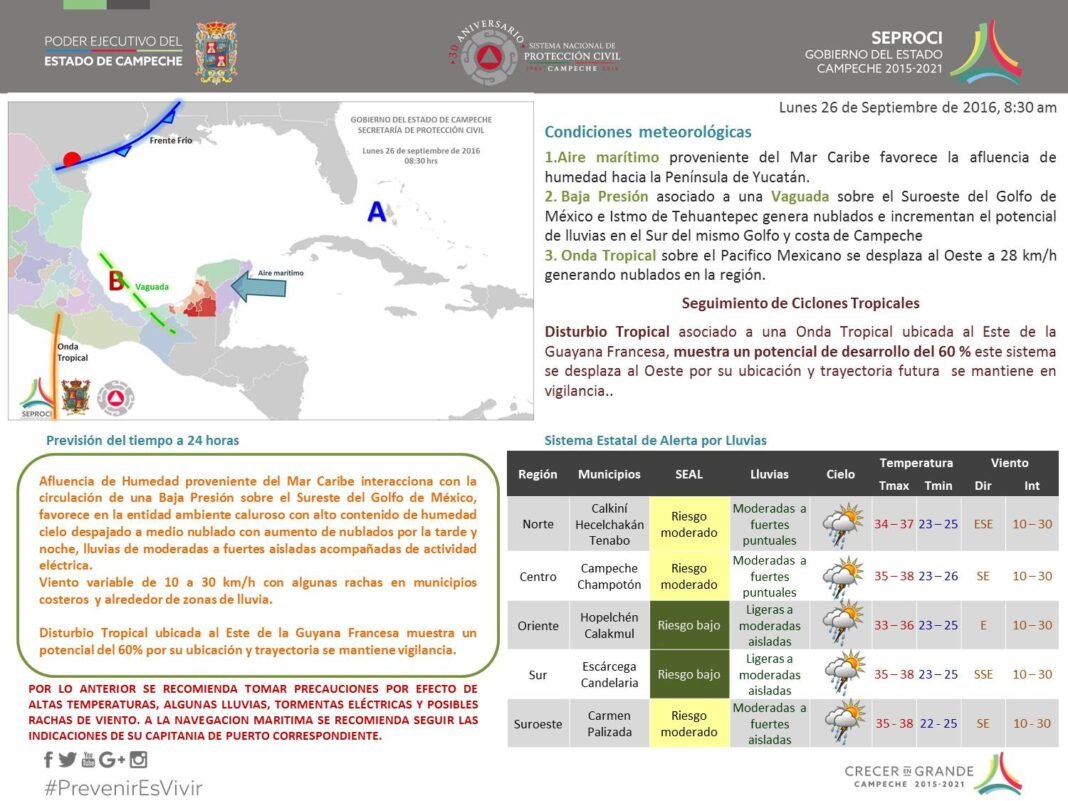This screenshot has width=1068, height=801.
Task: Select the blue letter A on map
Action: click(376, 212)
